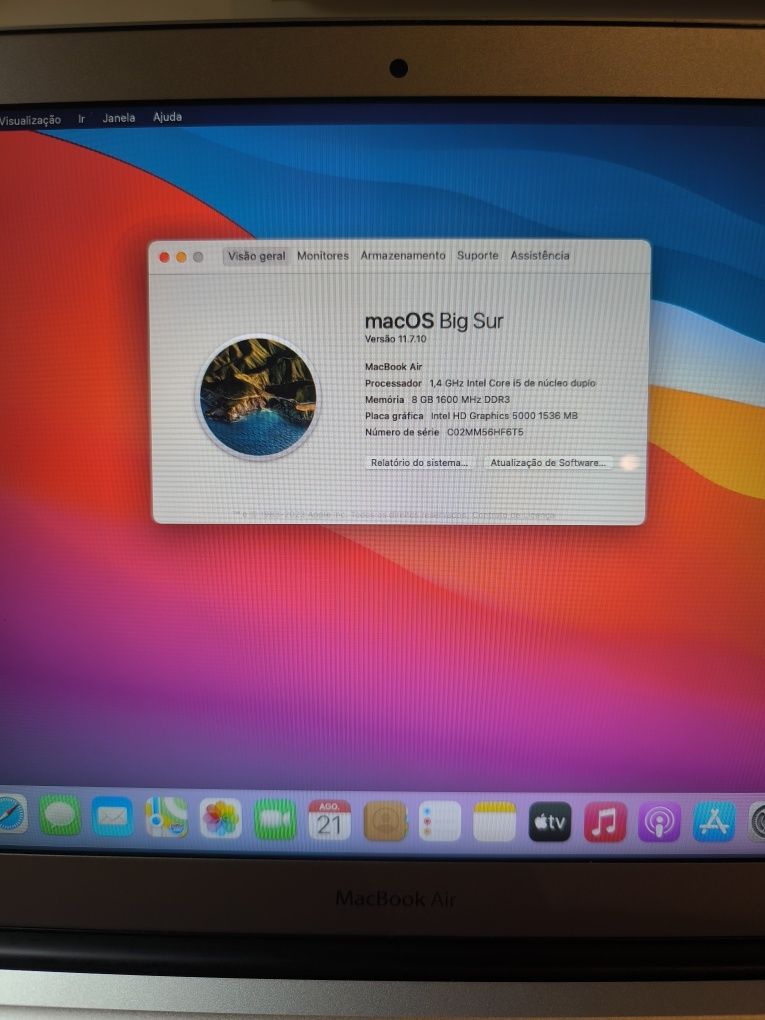
Task: Launch the Photos app
Action: tap(221, 818)
